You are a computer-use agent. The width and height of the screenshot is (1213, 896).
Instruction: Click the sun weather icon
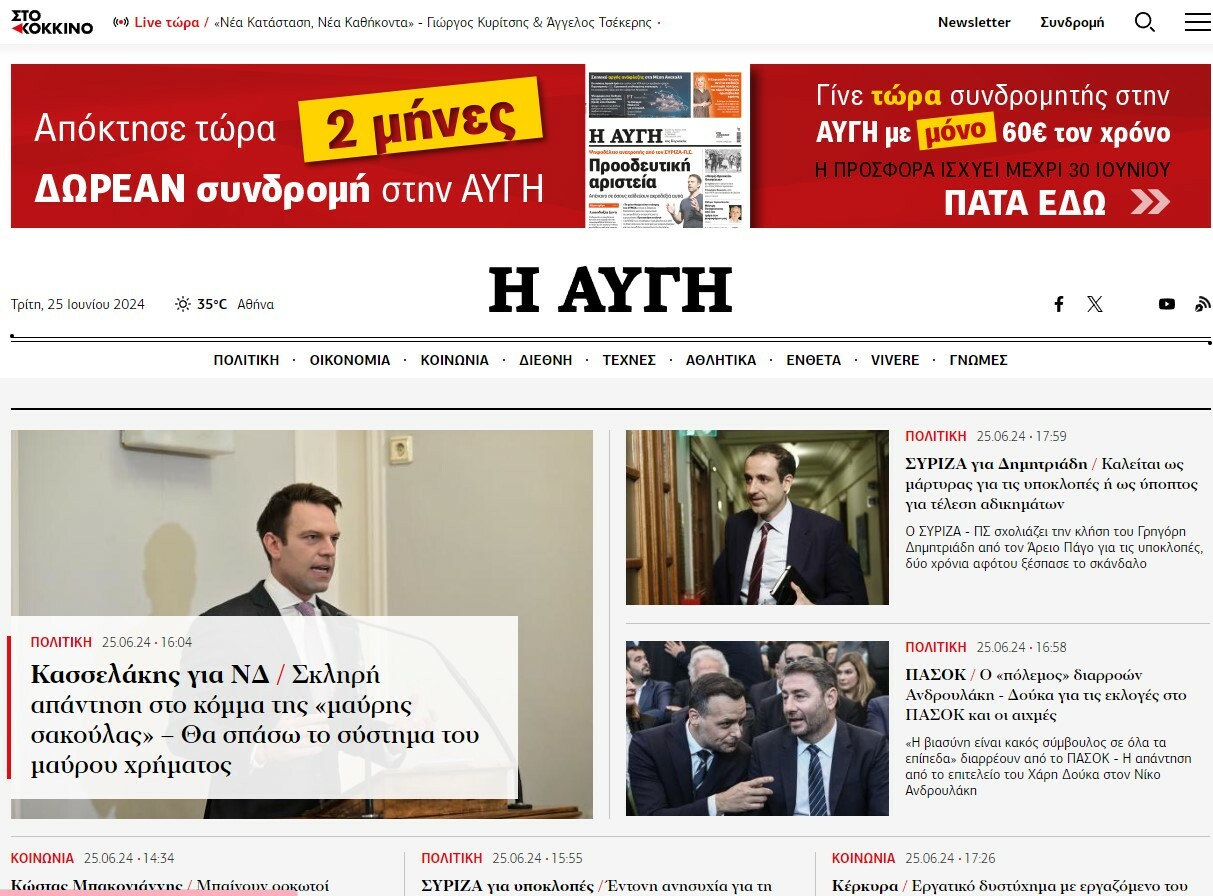click(183, 304)
